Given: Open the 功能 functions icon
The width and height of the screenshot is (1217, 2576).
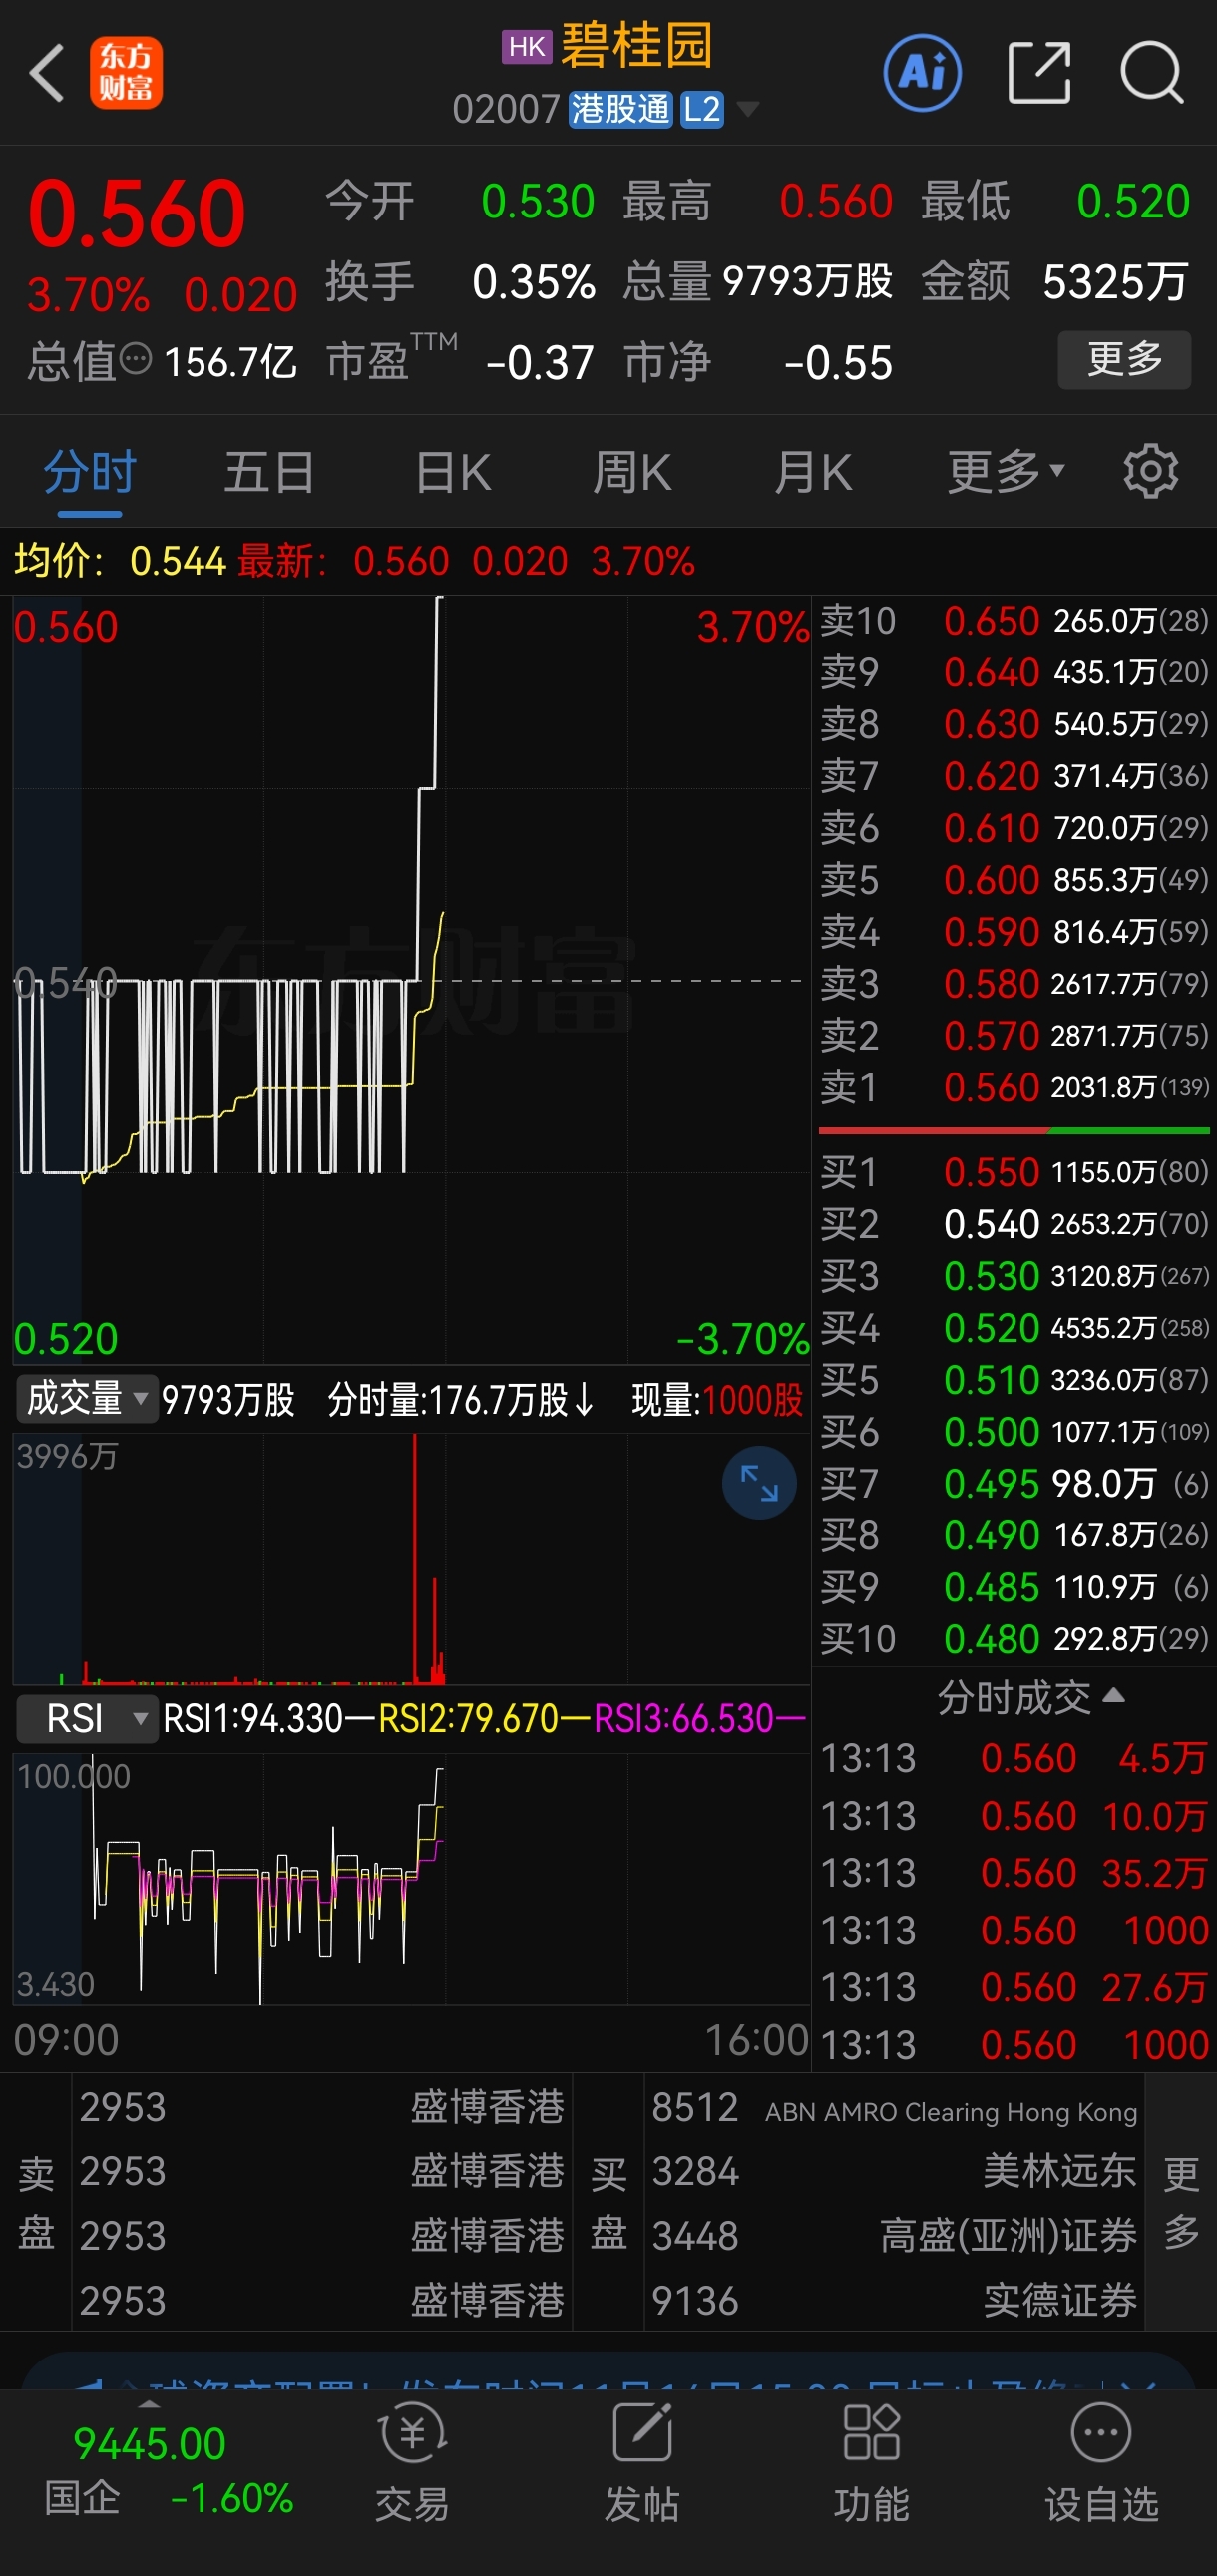Looking at the screenshot, I should coord(871,2463).
